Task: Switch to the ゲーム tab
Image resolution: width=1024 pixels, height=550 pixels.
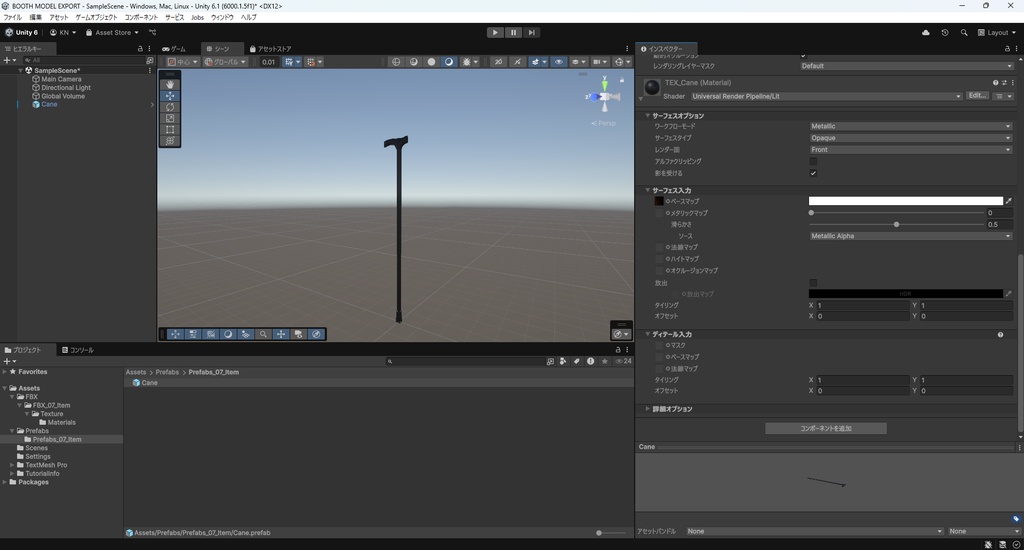Action: 174,48
